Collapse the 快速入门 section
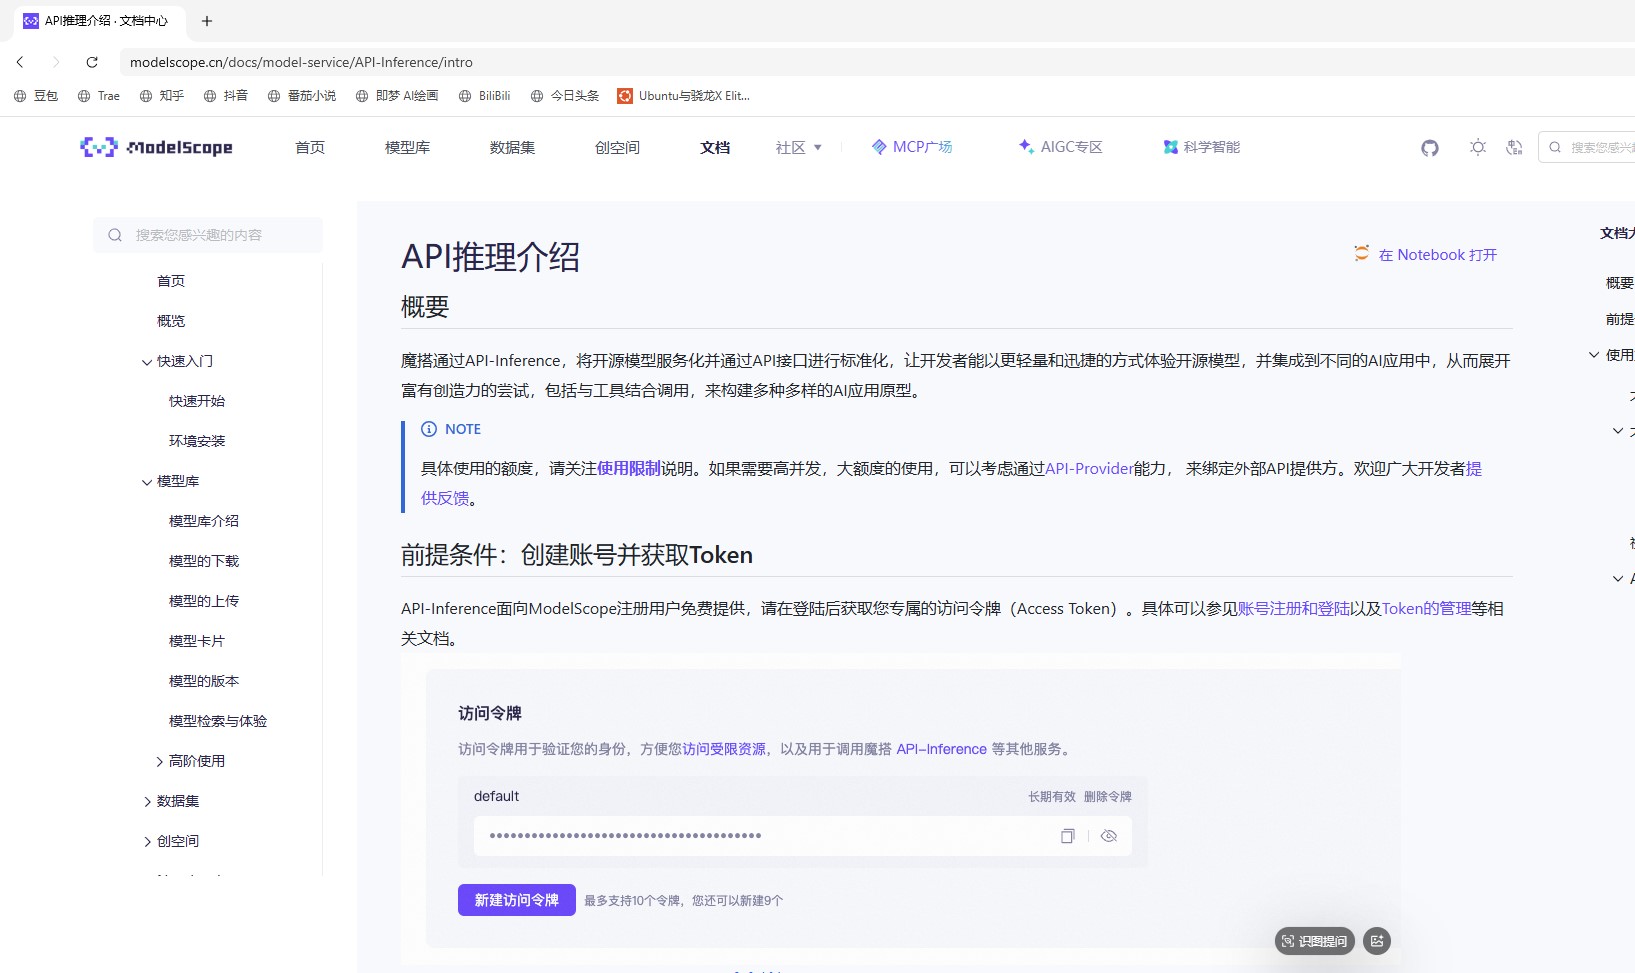Viewport: 1635px width, 973px height. coord(147,362)
